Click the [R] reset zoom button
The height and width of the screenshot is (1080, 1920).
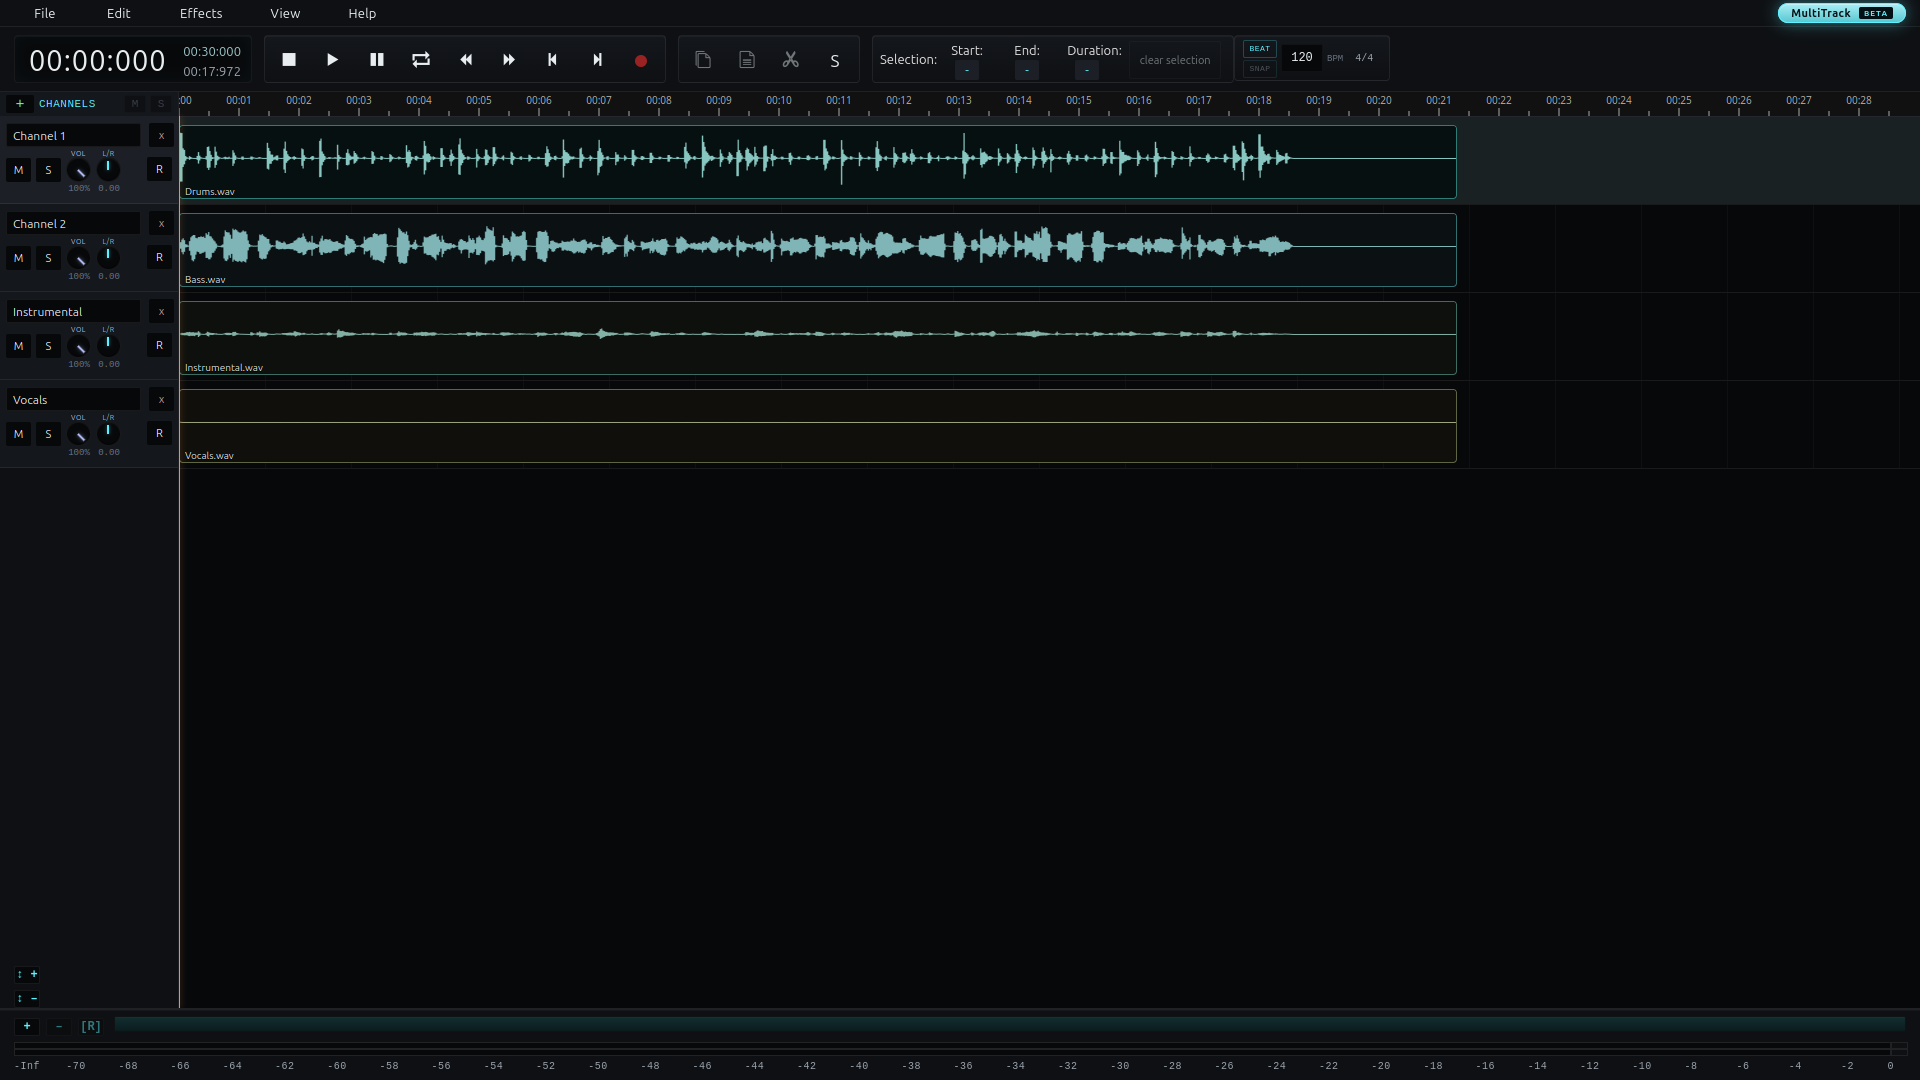(x=91, y=1026)
